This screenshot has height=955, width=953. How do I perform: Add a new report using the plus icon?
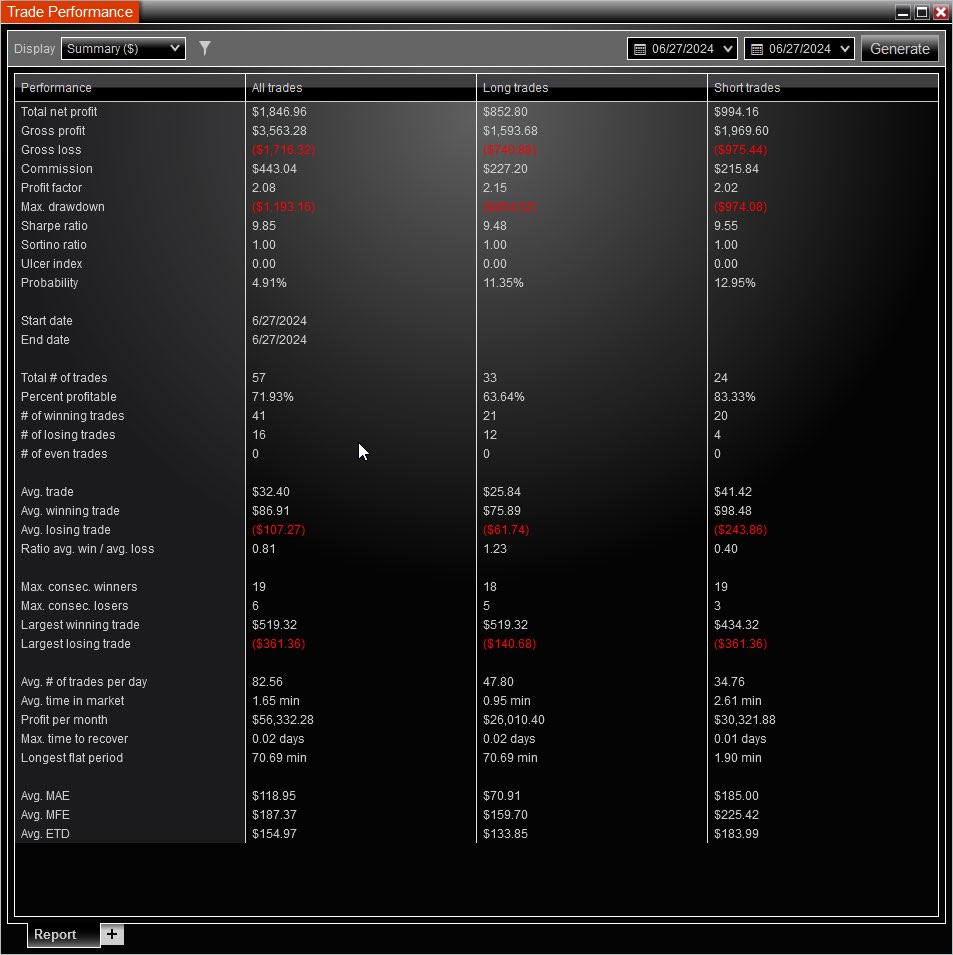point(111,934)
